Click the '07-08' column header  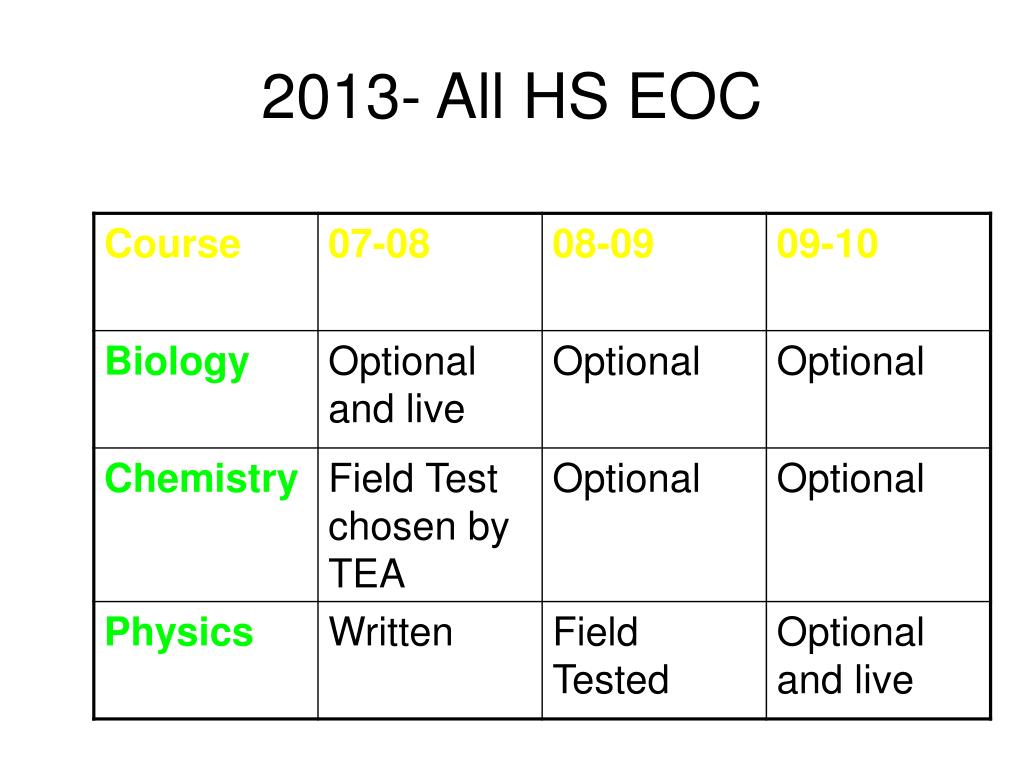click(430, 272)
